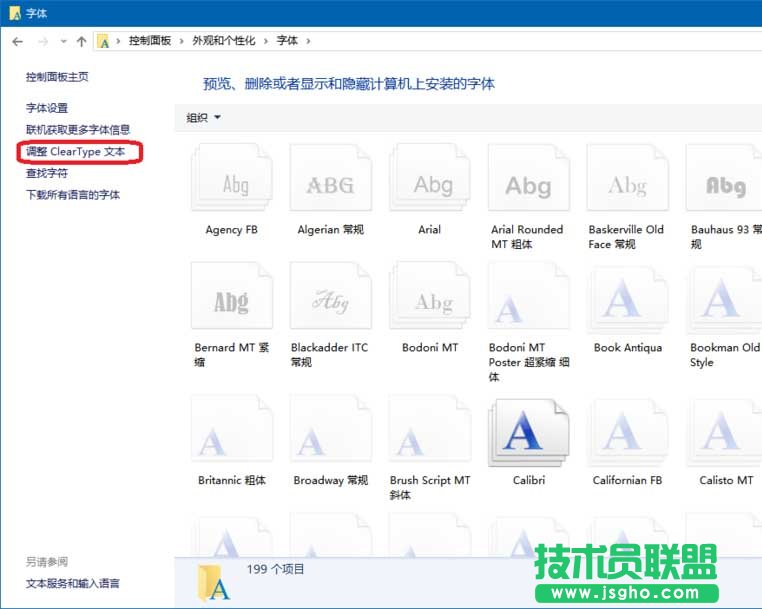The width and height of the screenshot is (762, 609).
Task: Select the Bauhaus 93 font icon
Action: coord(724,177)
